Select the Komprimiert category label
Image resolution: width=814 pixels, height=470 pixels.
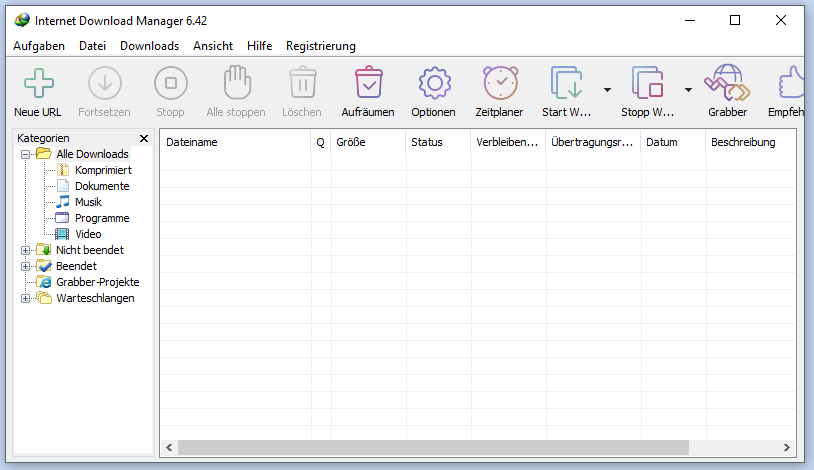pyautogui.click(x=103, y=170)
